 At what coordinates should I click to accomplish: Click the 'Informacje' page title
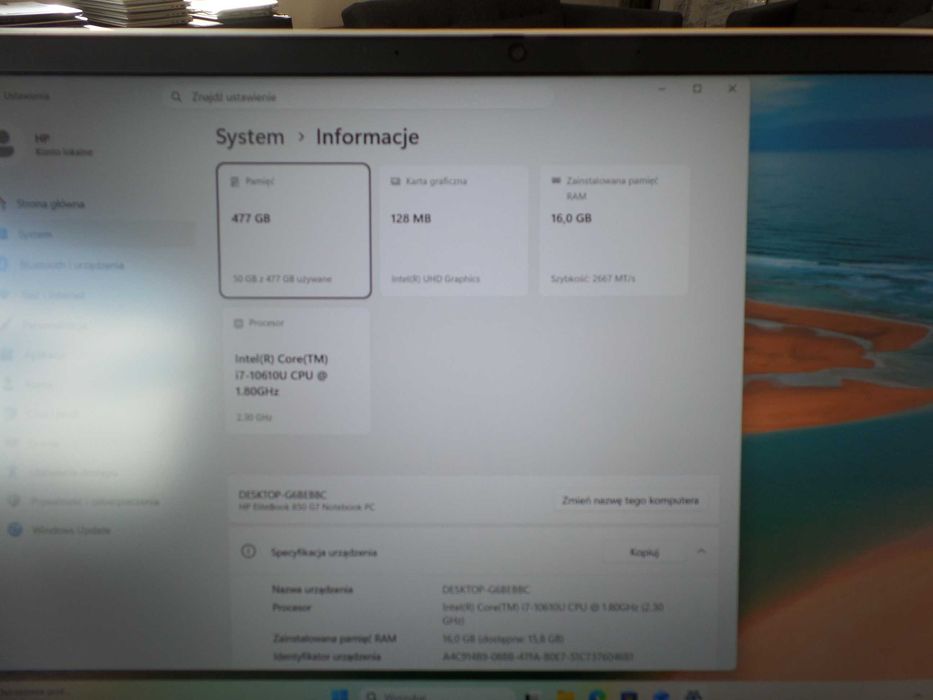367,137
